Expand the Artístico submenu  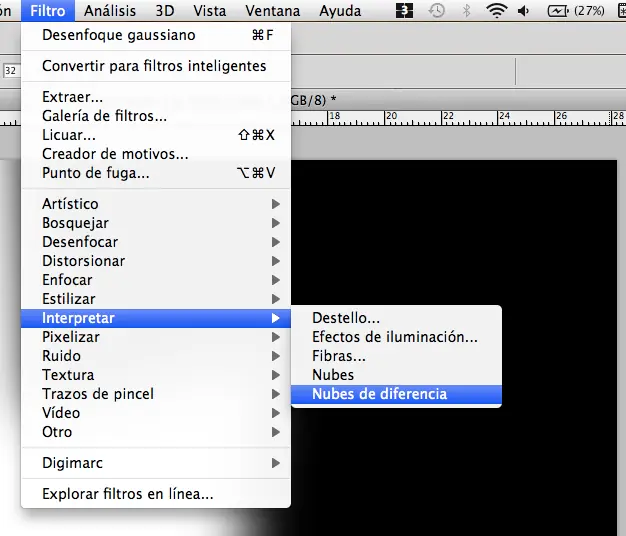coord(156,204)
